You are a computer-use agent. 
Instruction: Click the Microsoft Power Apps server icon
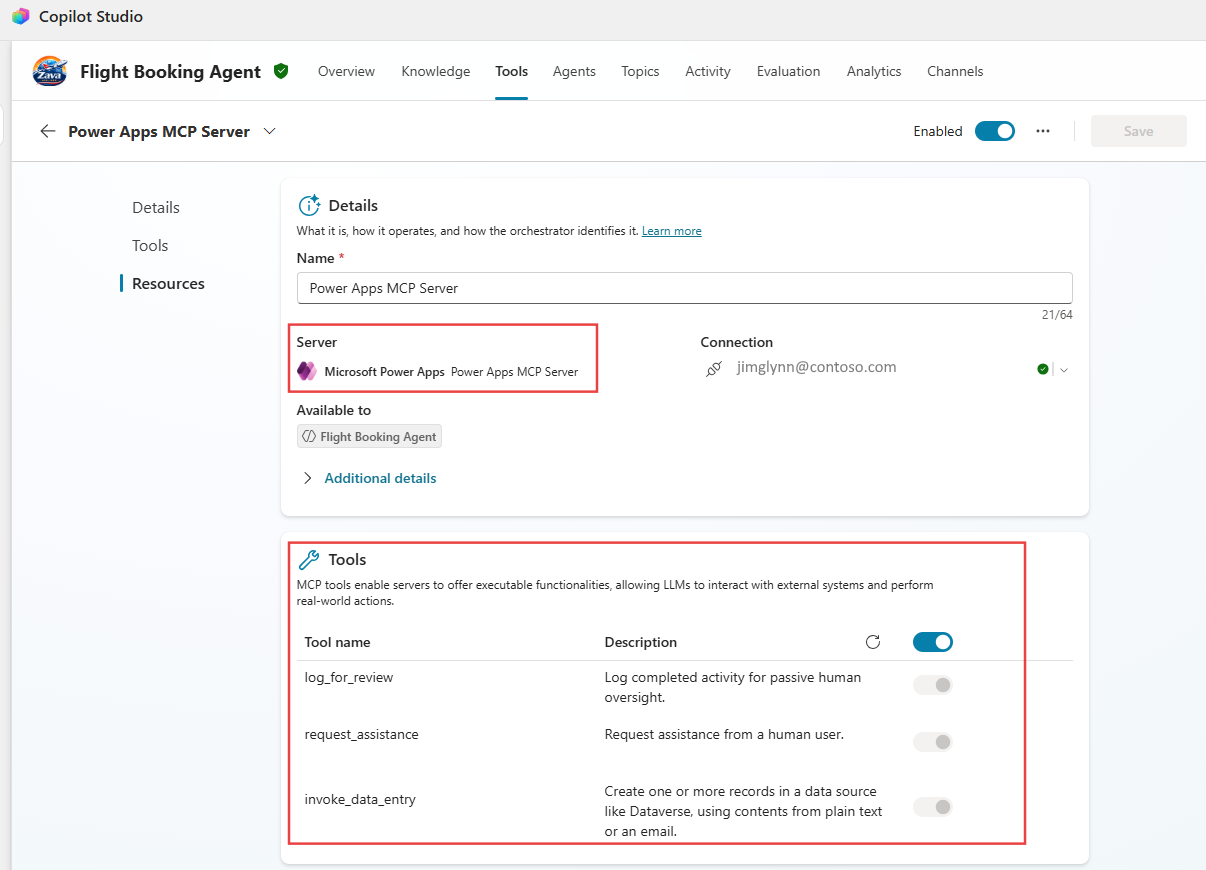point(308,371)
